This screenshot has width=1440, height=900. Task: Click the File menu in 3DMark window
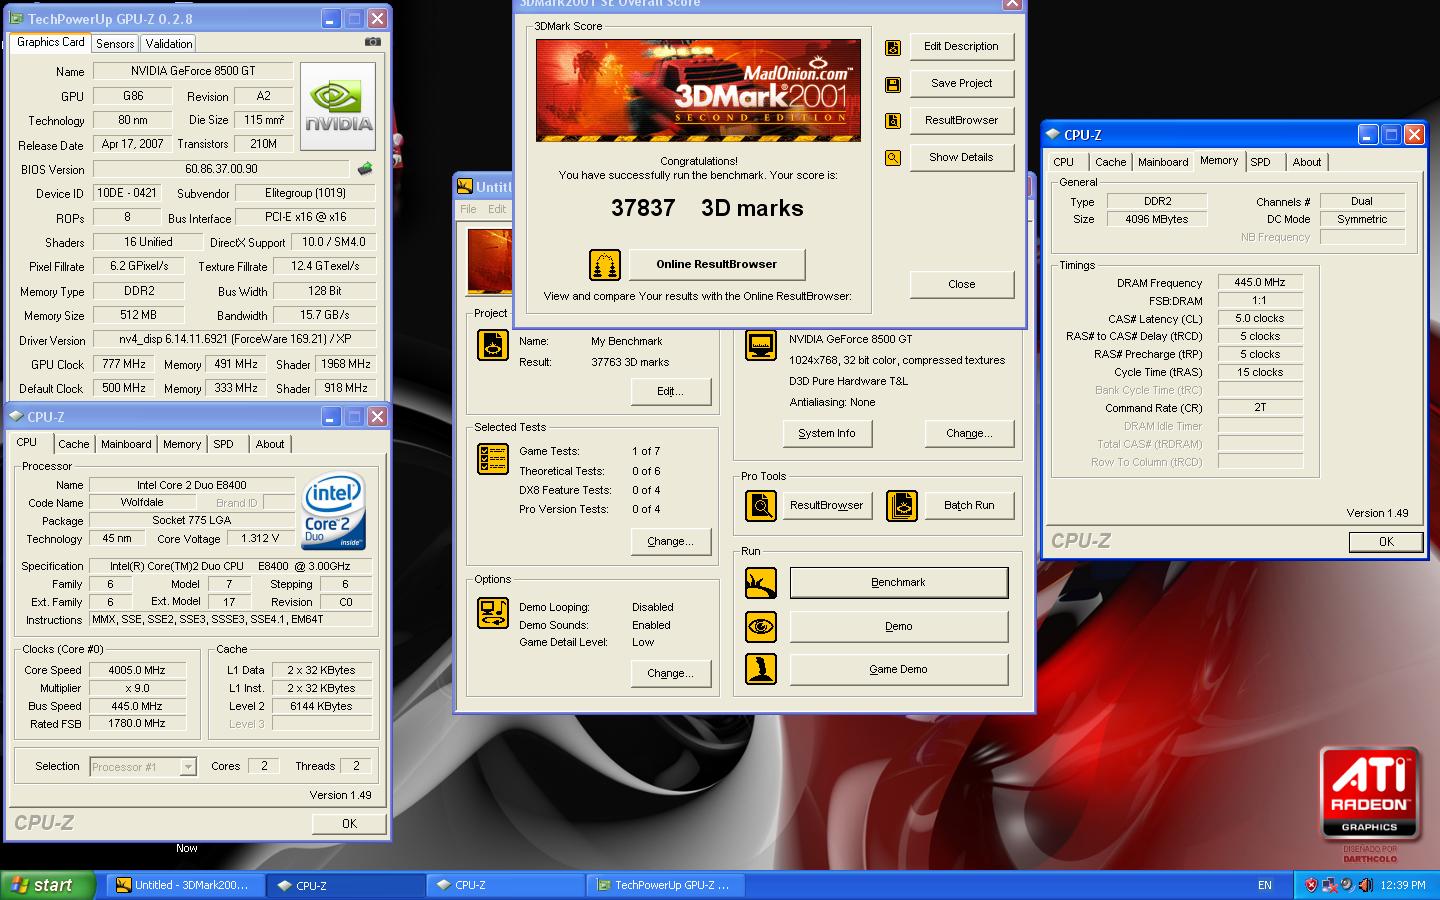click(x=468, y=209)
